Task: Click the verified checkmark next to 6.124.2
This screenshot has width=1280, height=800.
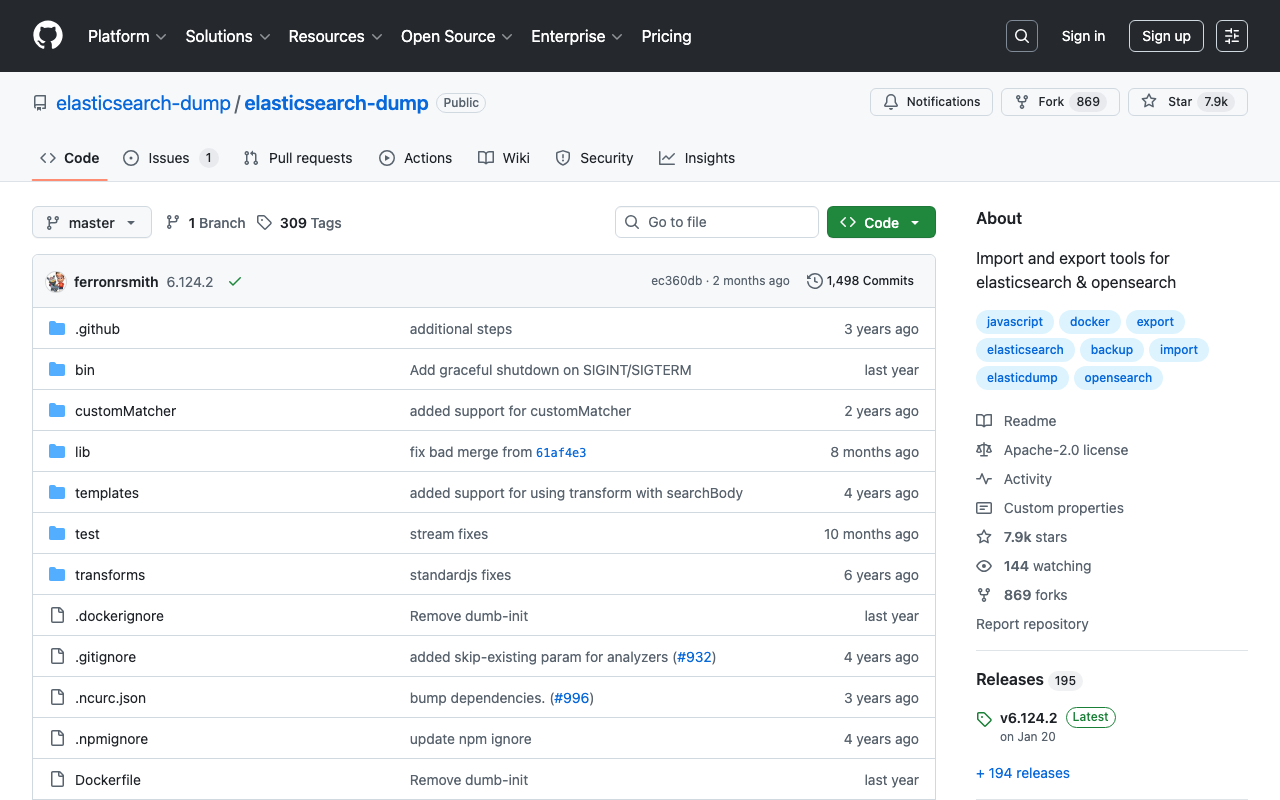Action: pos(235,281)
